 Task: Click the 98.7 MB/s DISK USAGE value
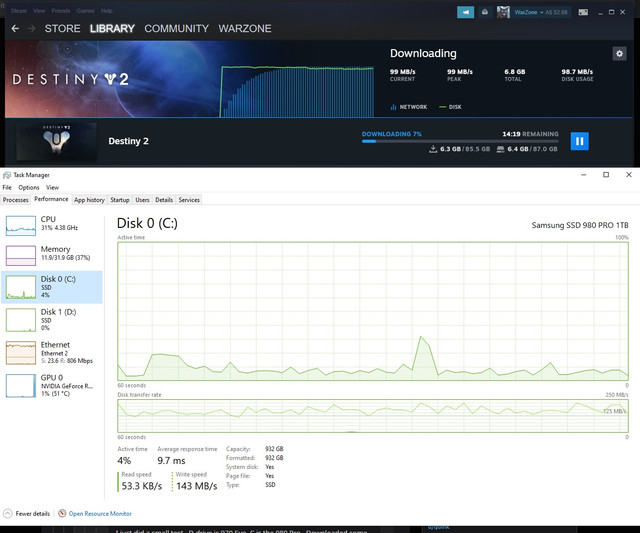(x=577, y=71)
